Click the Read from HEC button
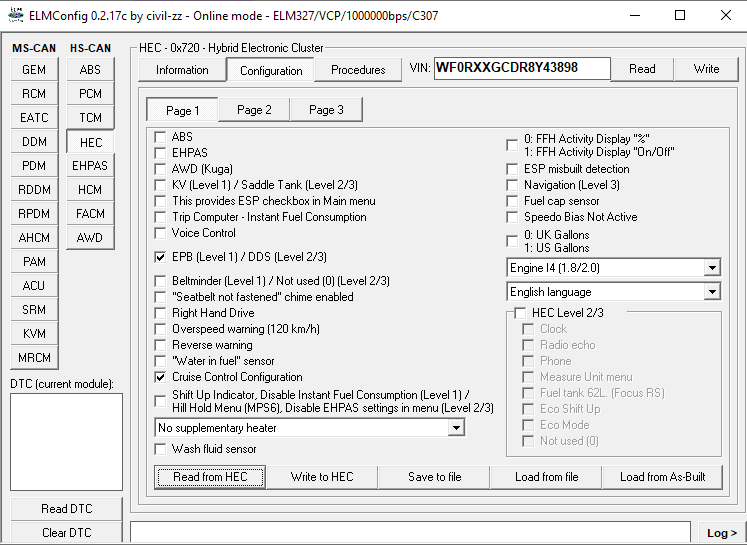The image size is (747, 545). tap(210, 477)
